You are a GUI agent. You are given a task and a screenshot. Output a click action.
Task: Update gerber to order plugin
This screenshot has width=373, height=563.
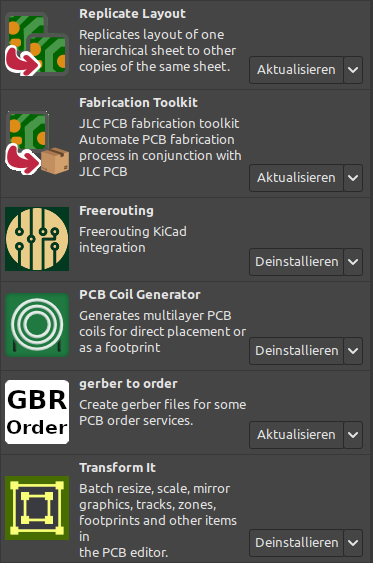tap(296, 435)
